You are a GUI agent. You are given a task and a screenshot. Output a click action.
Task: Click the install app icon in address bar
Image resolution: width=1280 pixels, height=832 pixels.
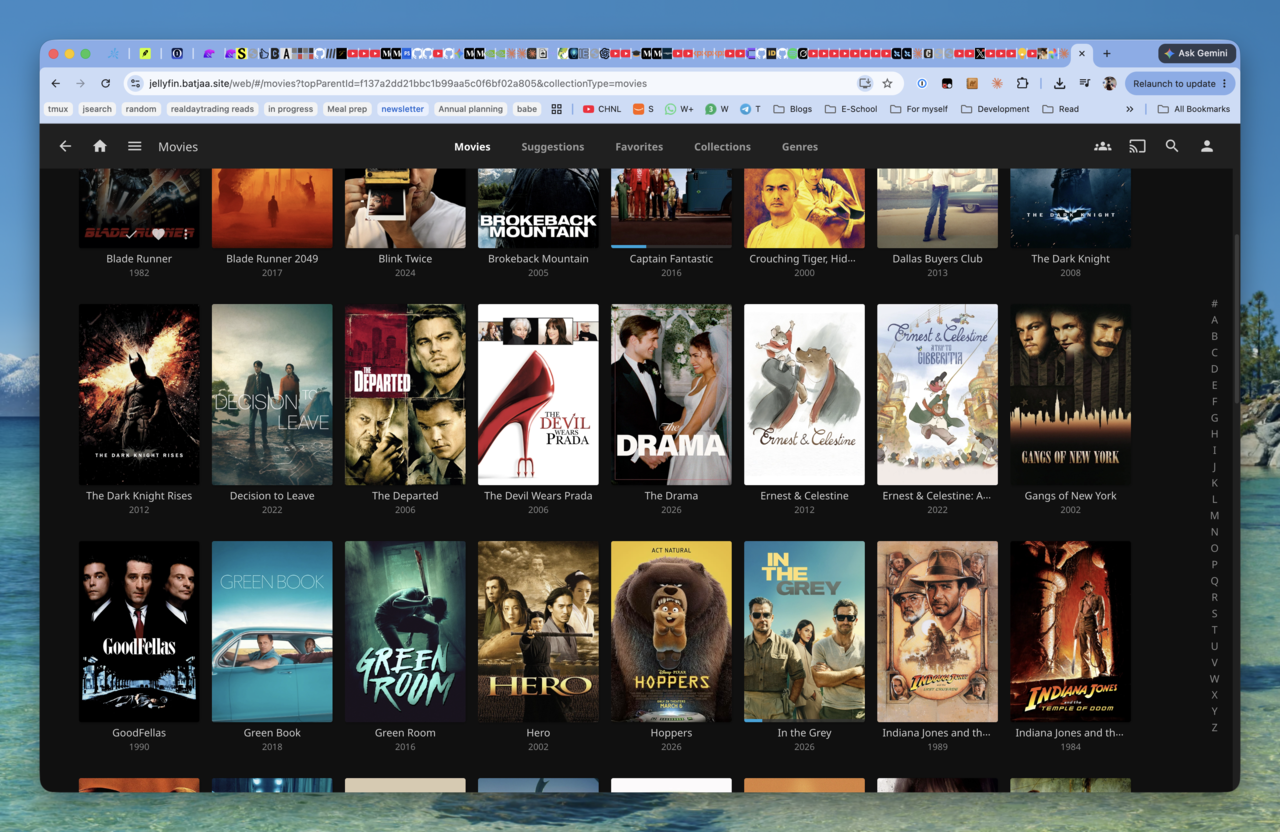865,84
